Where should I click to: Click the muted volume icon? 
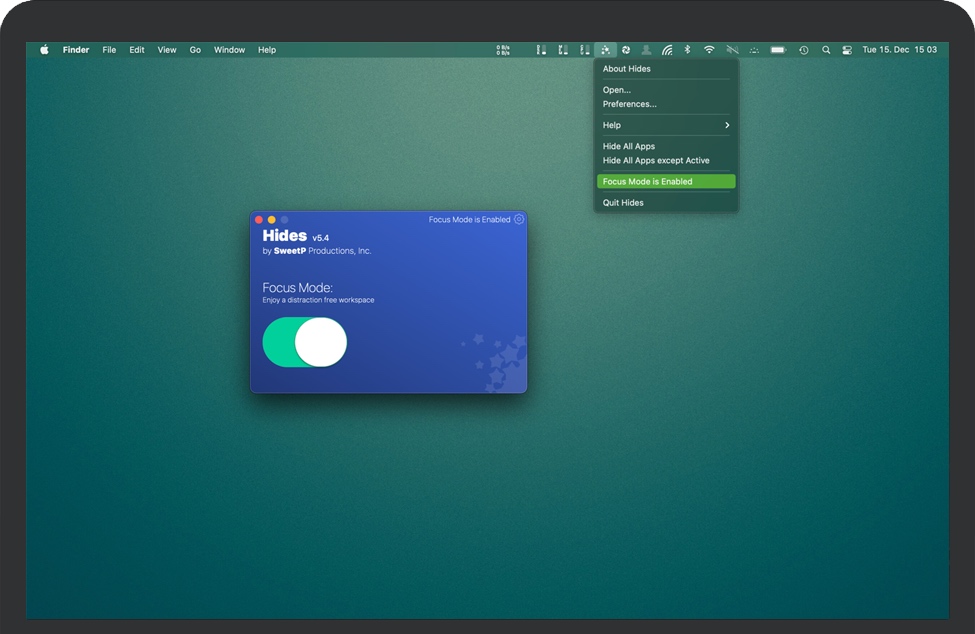point(732,50)
